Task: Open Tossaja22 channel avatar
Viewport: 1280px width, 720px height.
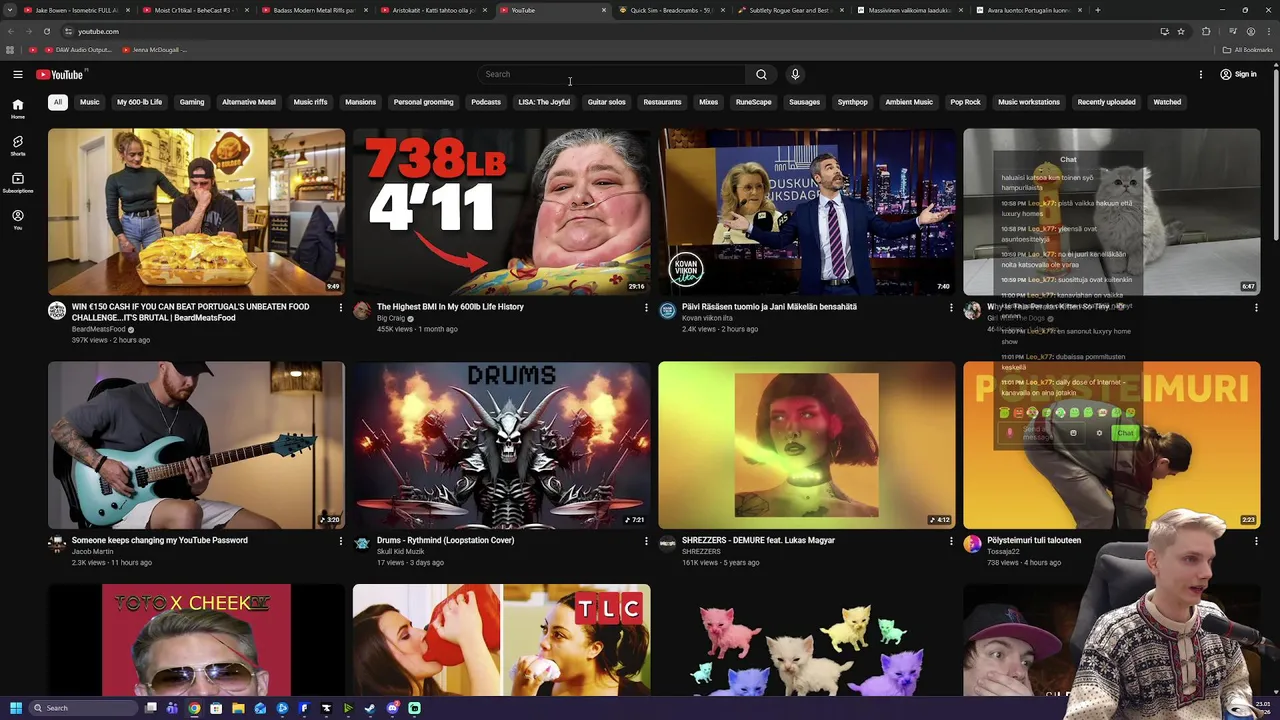Action: [x=972, y=544]
